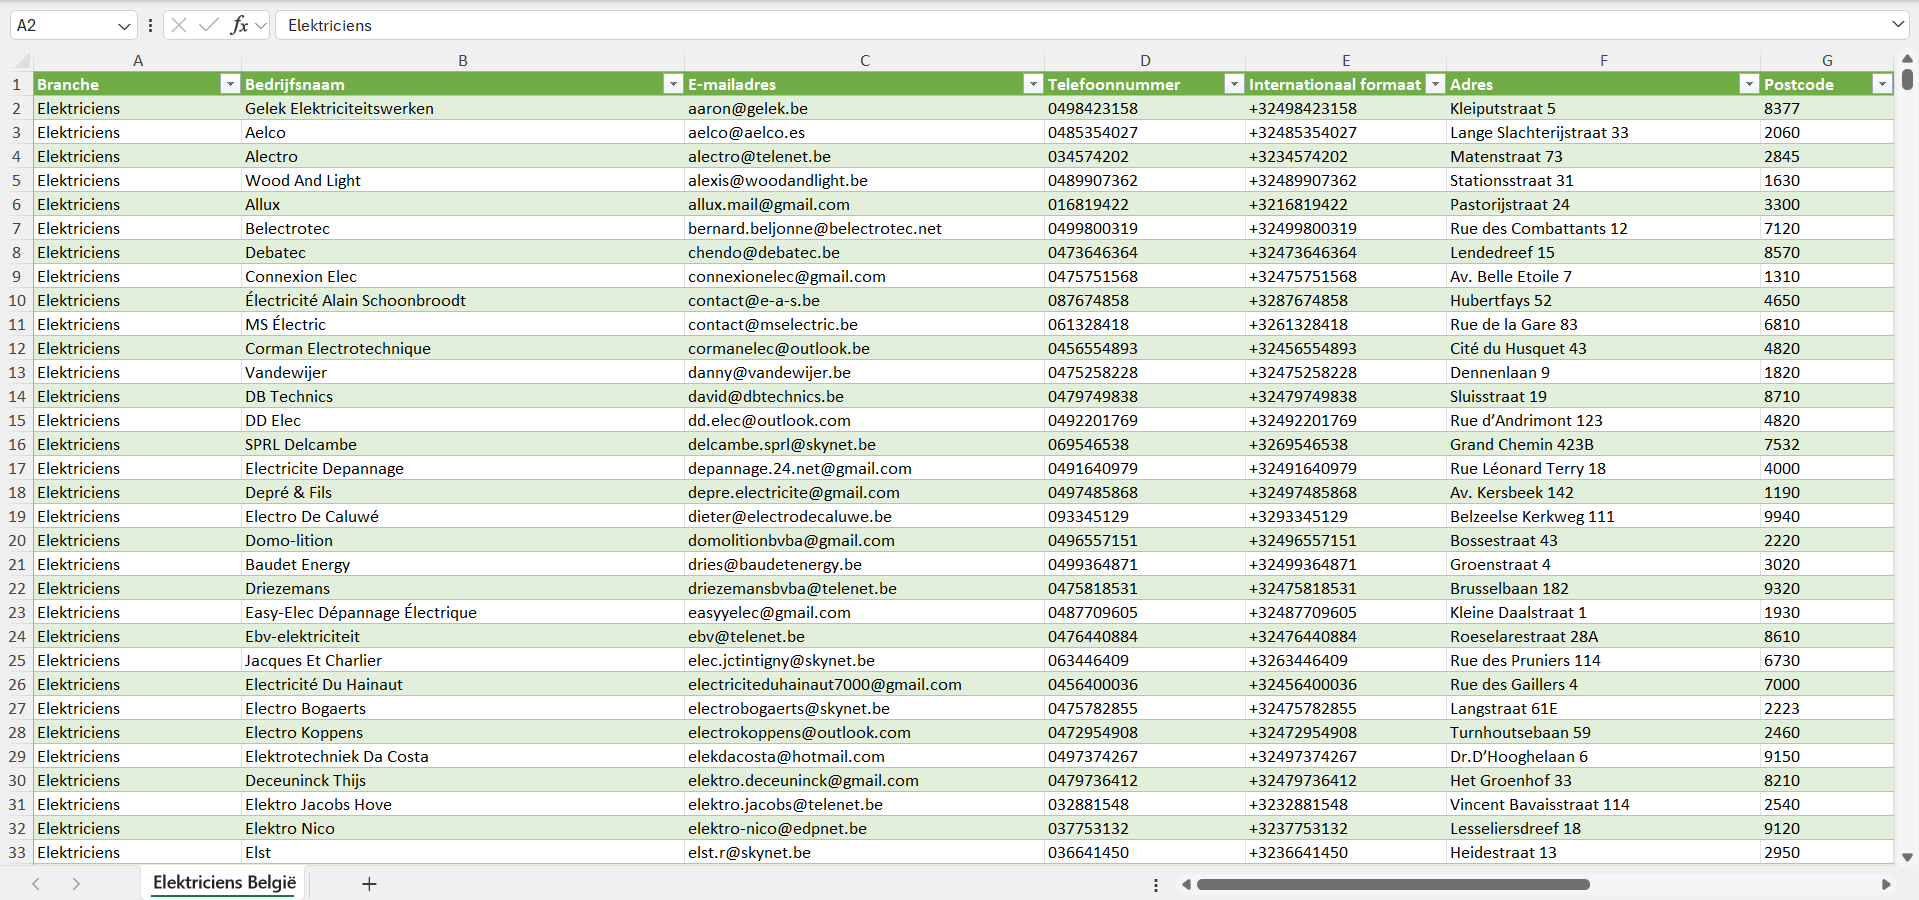Expand the Name Box dropdown arrow

pyautogui.click(x=124, y=25)
